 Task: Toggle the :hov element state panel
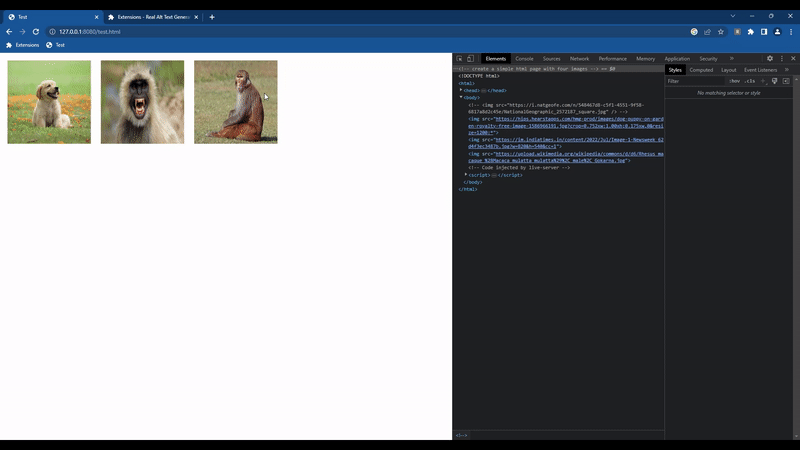click(x=734, y=81)
